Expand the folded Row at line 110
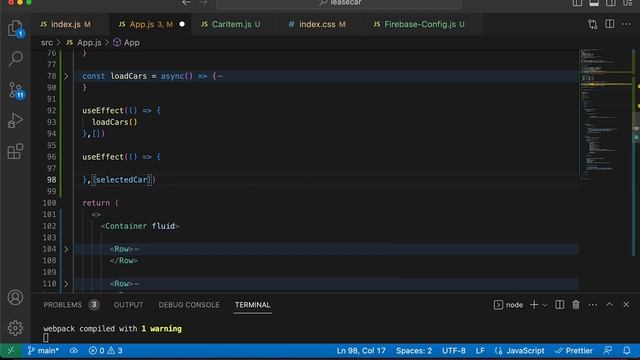Image resolution: width=640 pixels, height=360 pixels. coord(66,284)
